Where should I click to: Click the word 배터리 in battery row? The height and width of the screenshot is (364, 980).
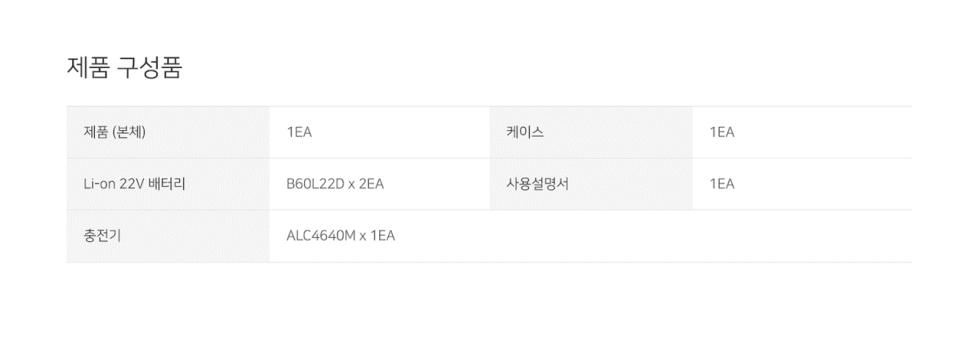168,184
